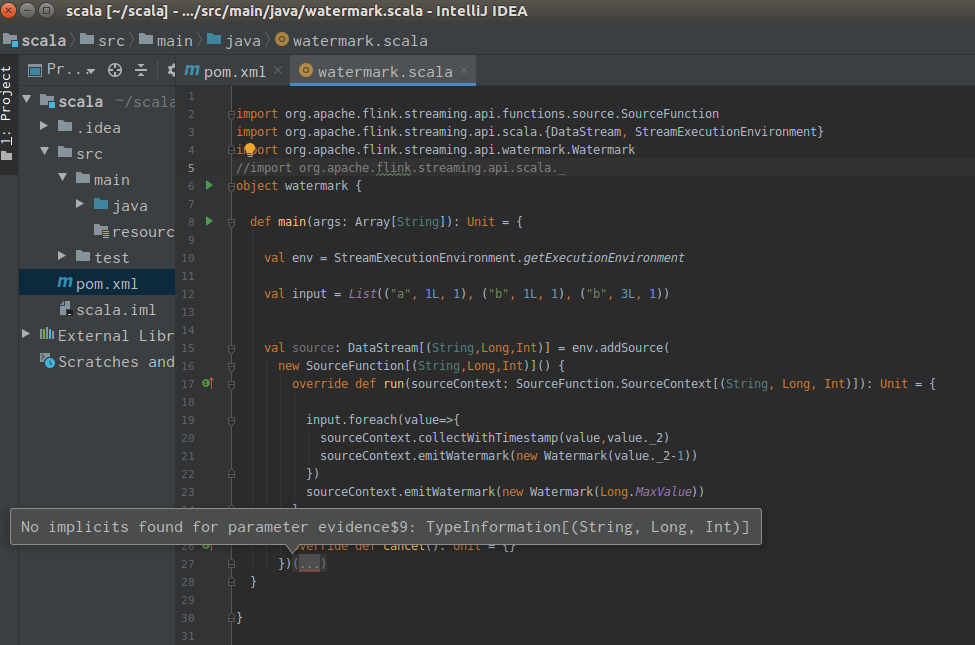Click the main breadcrumb in navigation bar
975x645 pixels.
[165, 40]
